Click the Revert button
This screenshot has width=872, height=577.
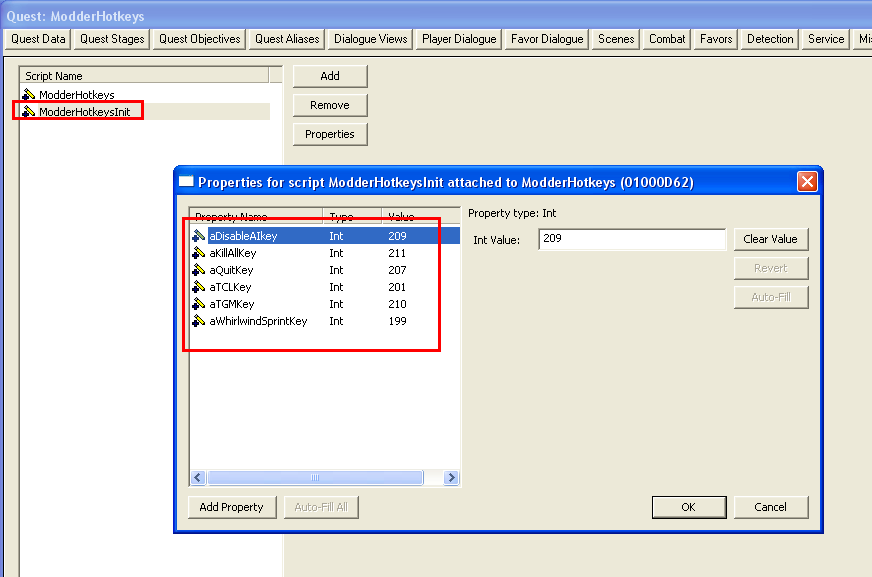[x=770, y=268]
